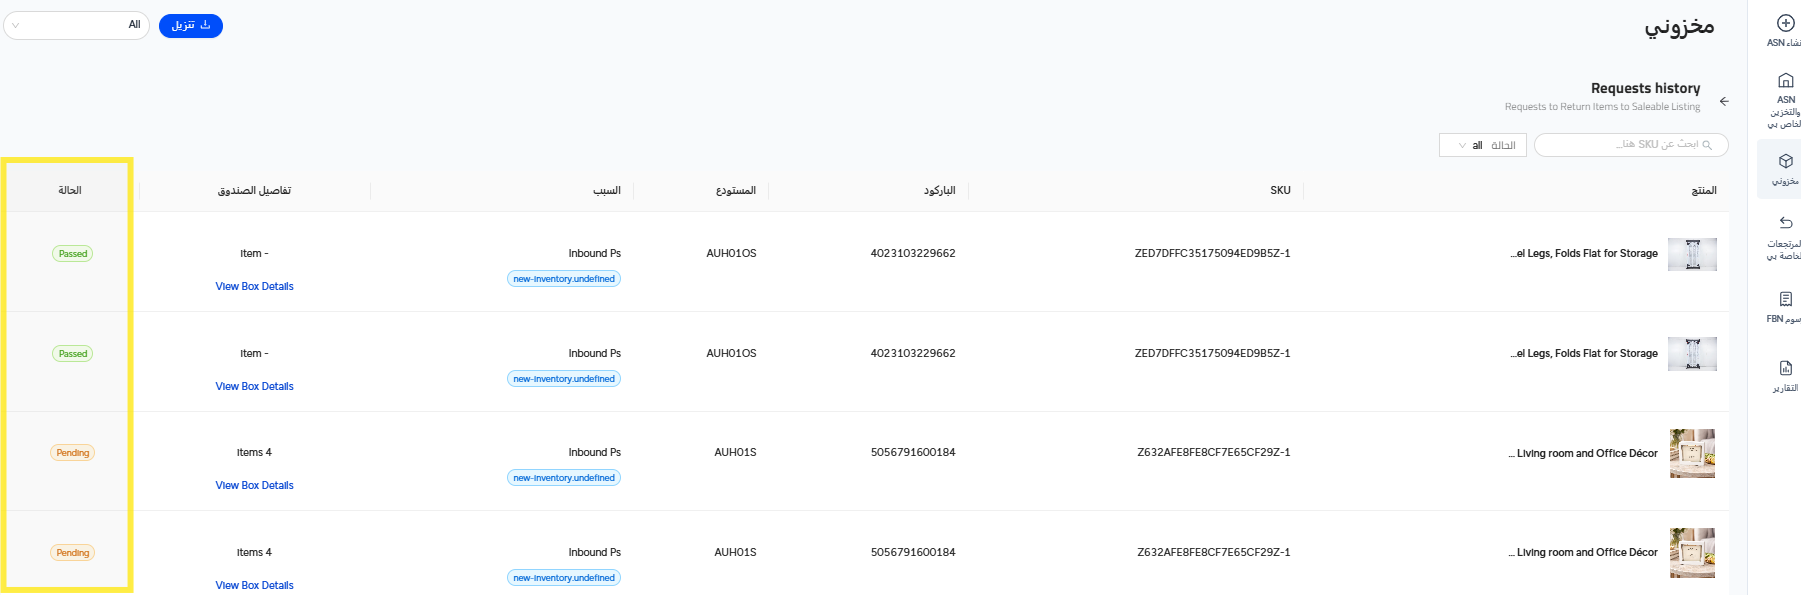Expand the top-left All dropdown

76,25
